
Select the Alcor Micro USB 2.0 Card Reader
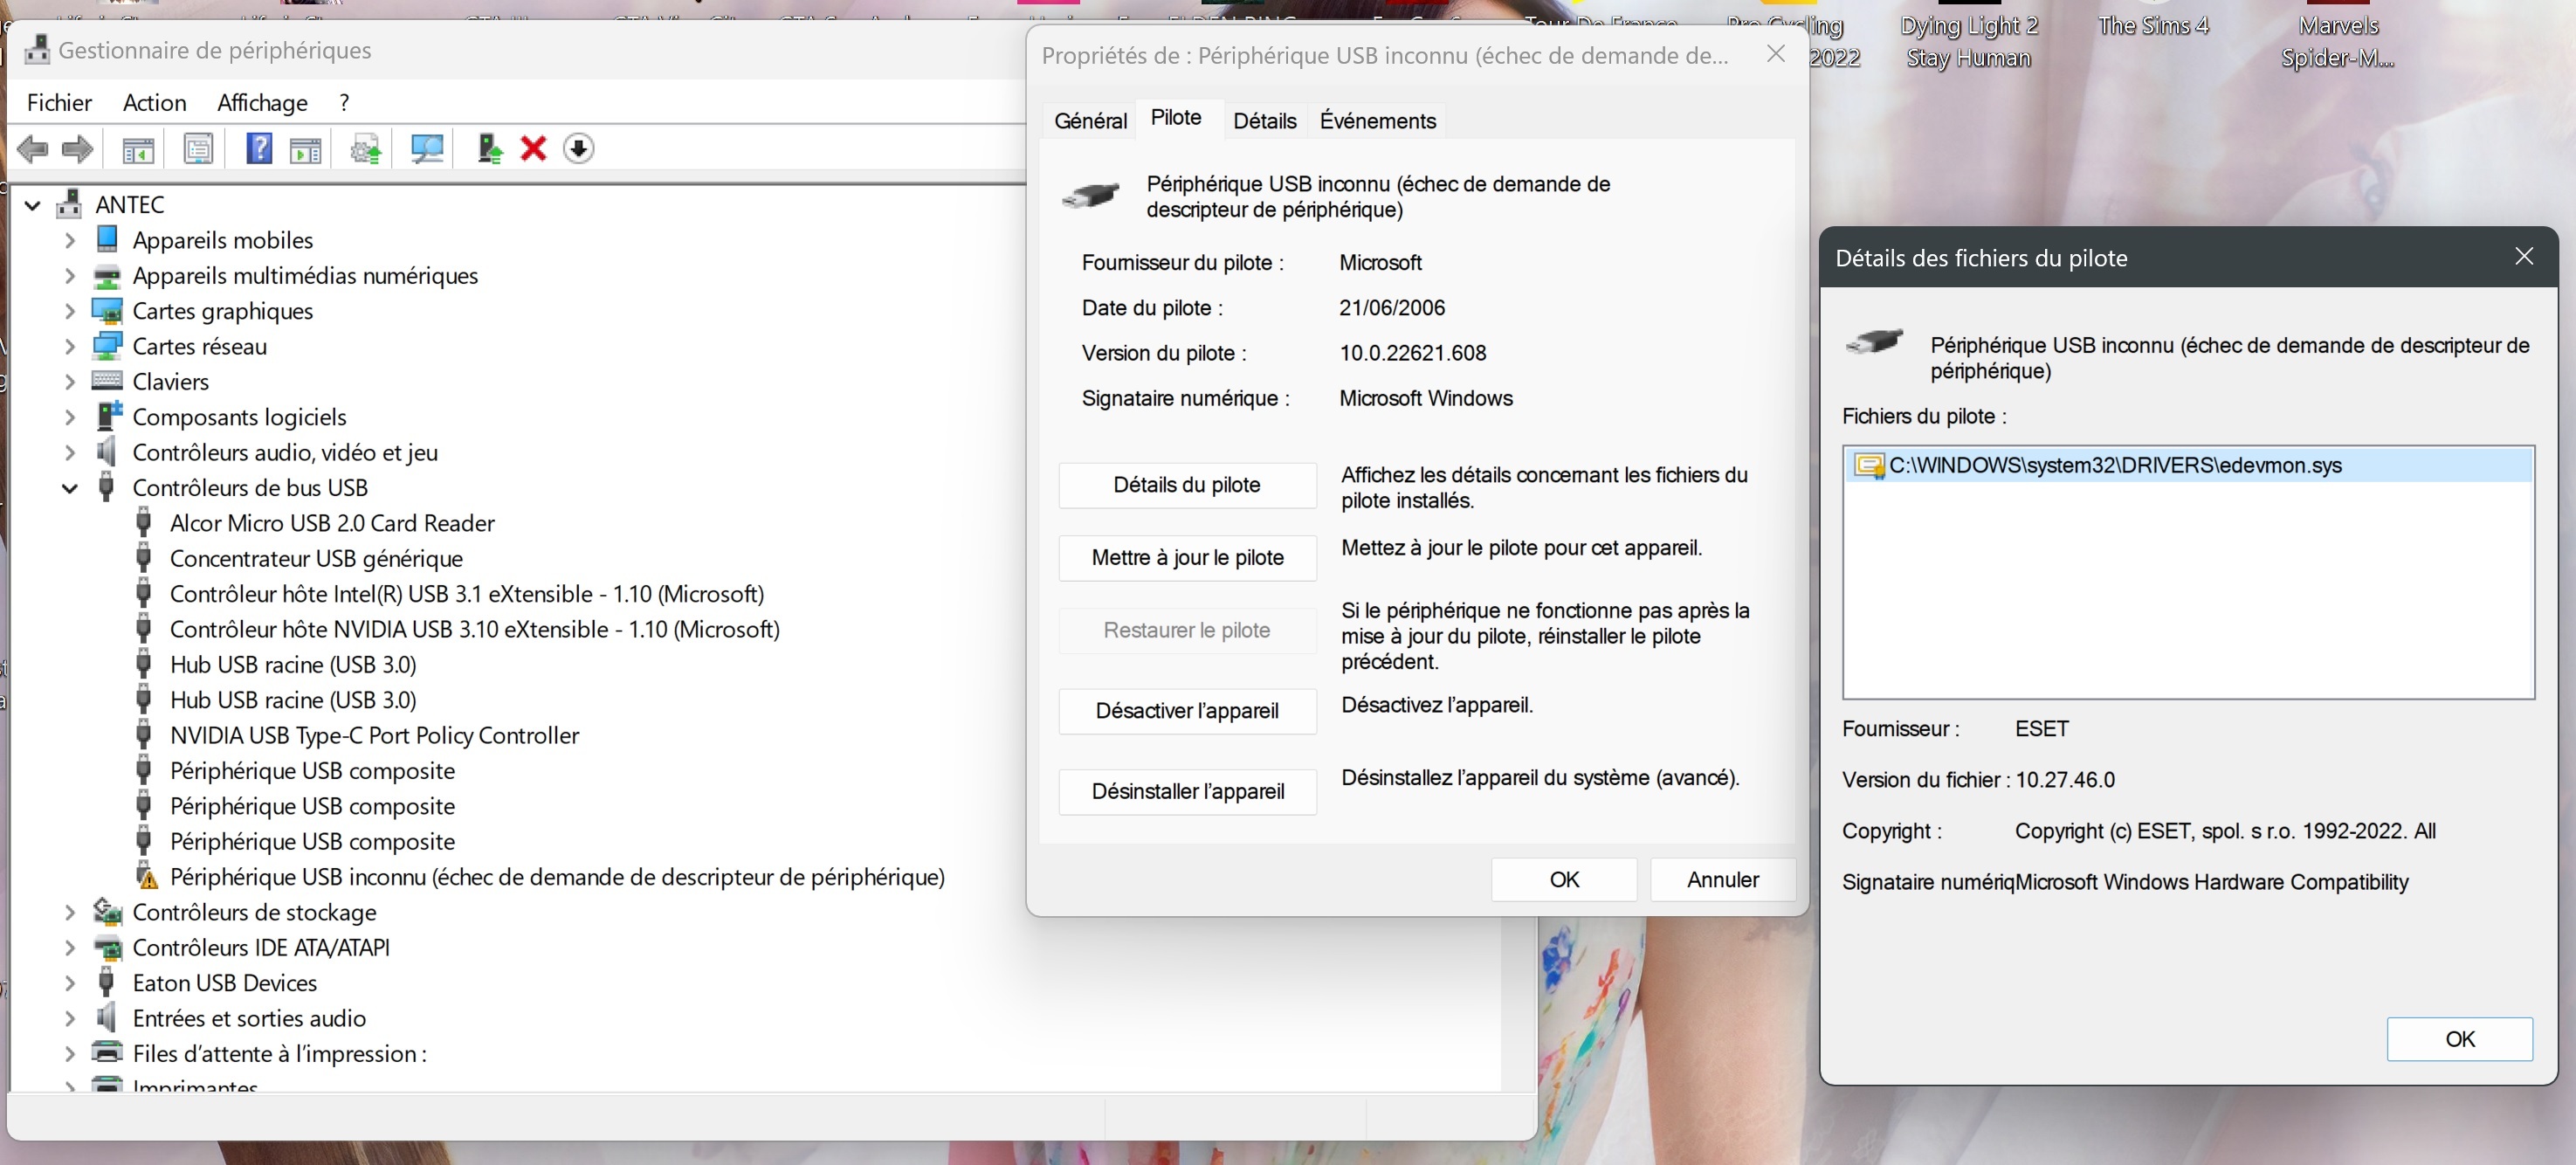point(332,523)
